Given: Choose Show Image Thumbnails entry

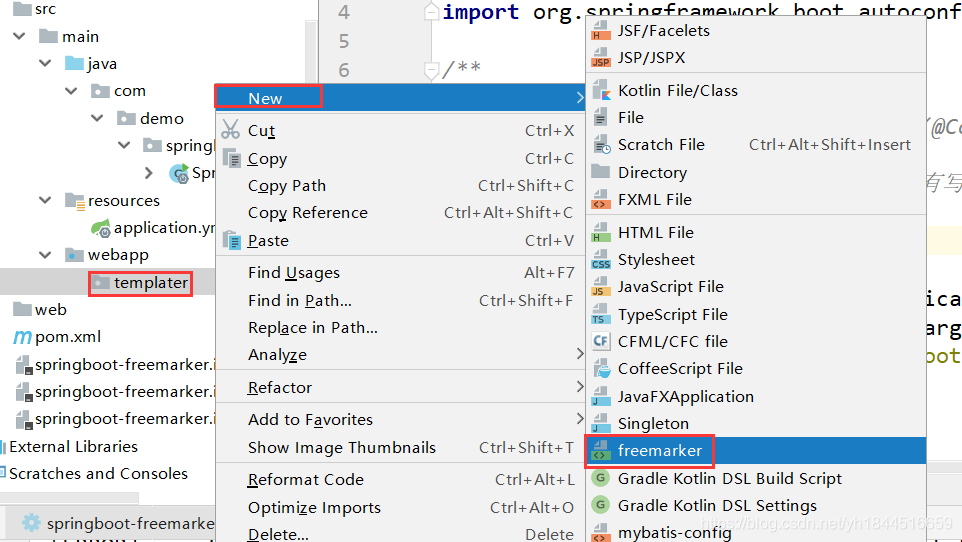Looking at the screenshot, I should pyautogui.click(x=400, y=447).
